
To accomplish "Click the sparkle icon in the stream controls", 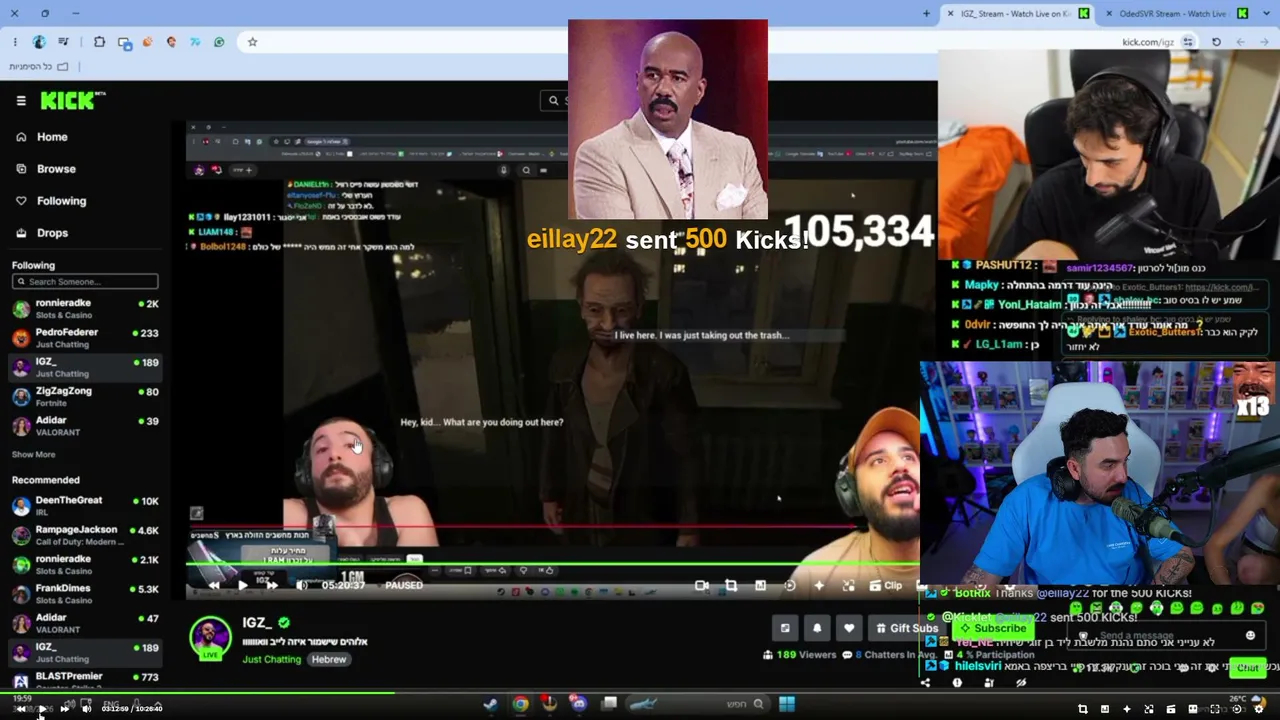I will coord(819,586).
